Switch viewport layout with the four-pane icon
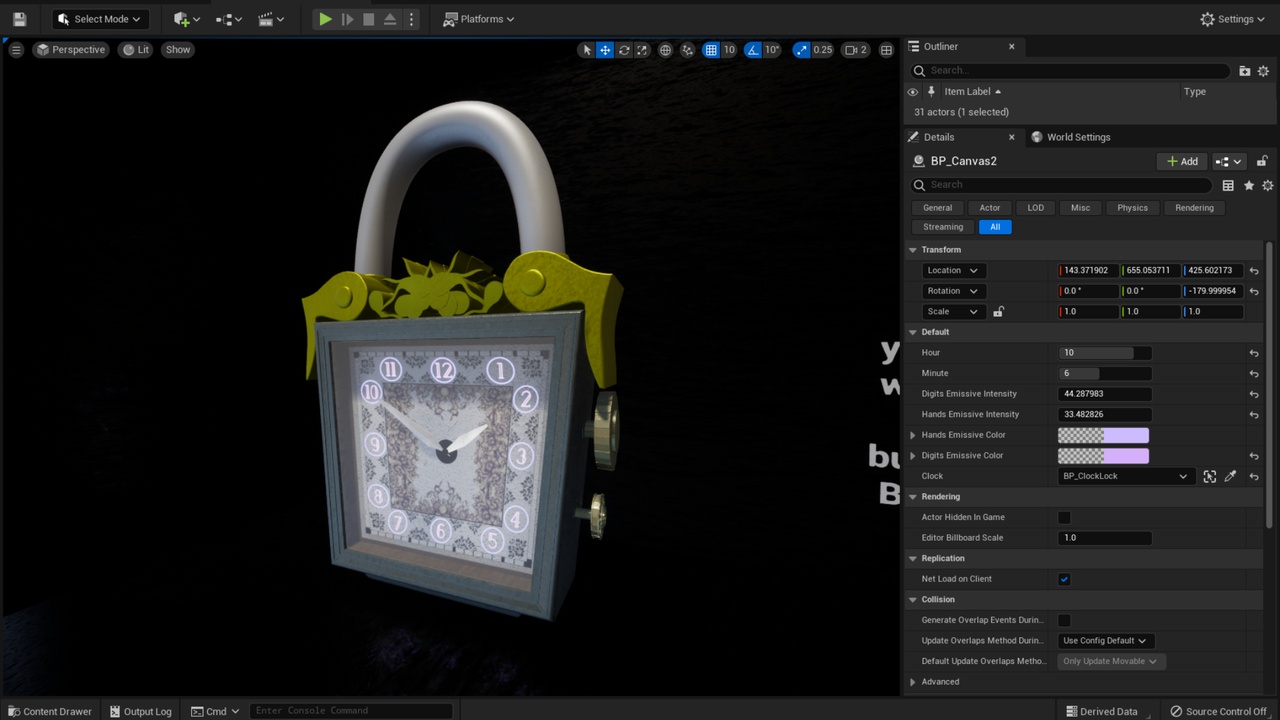1280x720 pixels. (x=886, y=50)
